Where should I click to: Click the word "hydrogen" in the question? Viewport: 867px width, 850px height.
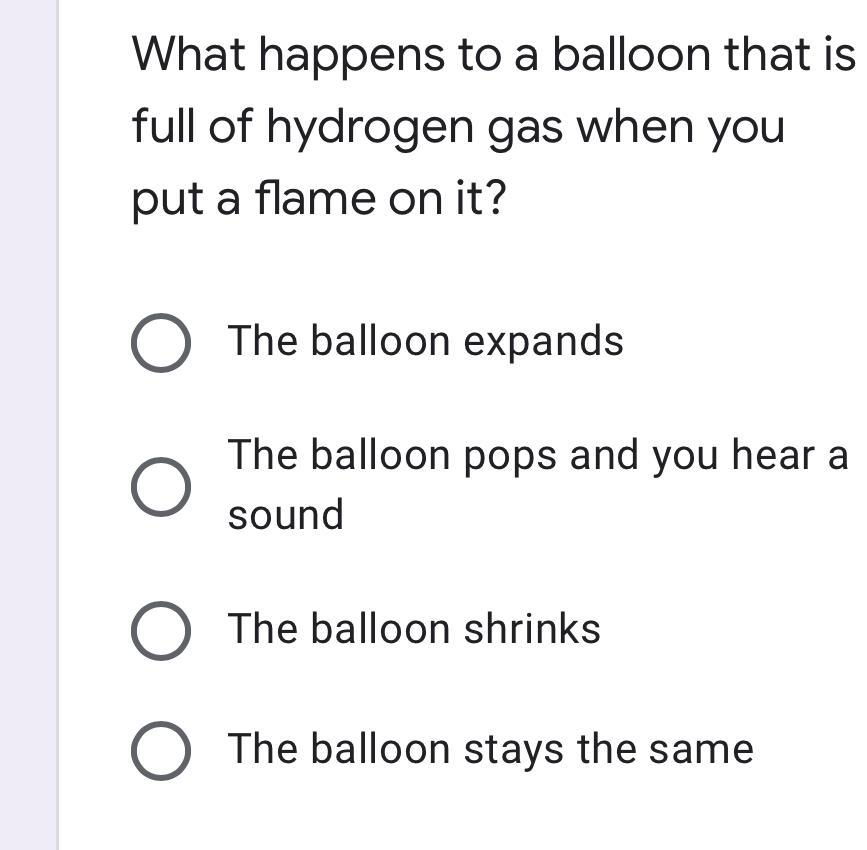pyautogui.click(x=370, y=128)
